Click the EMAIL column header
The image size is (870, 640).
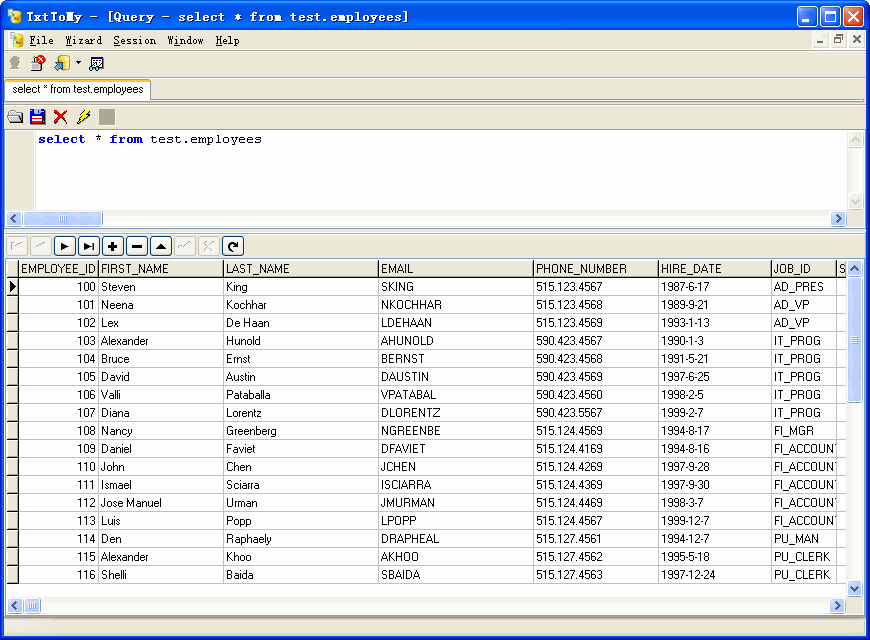456,269
